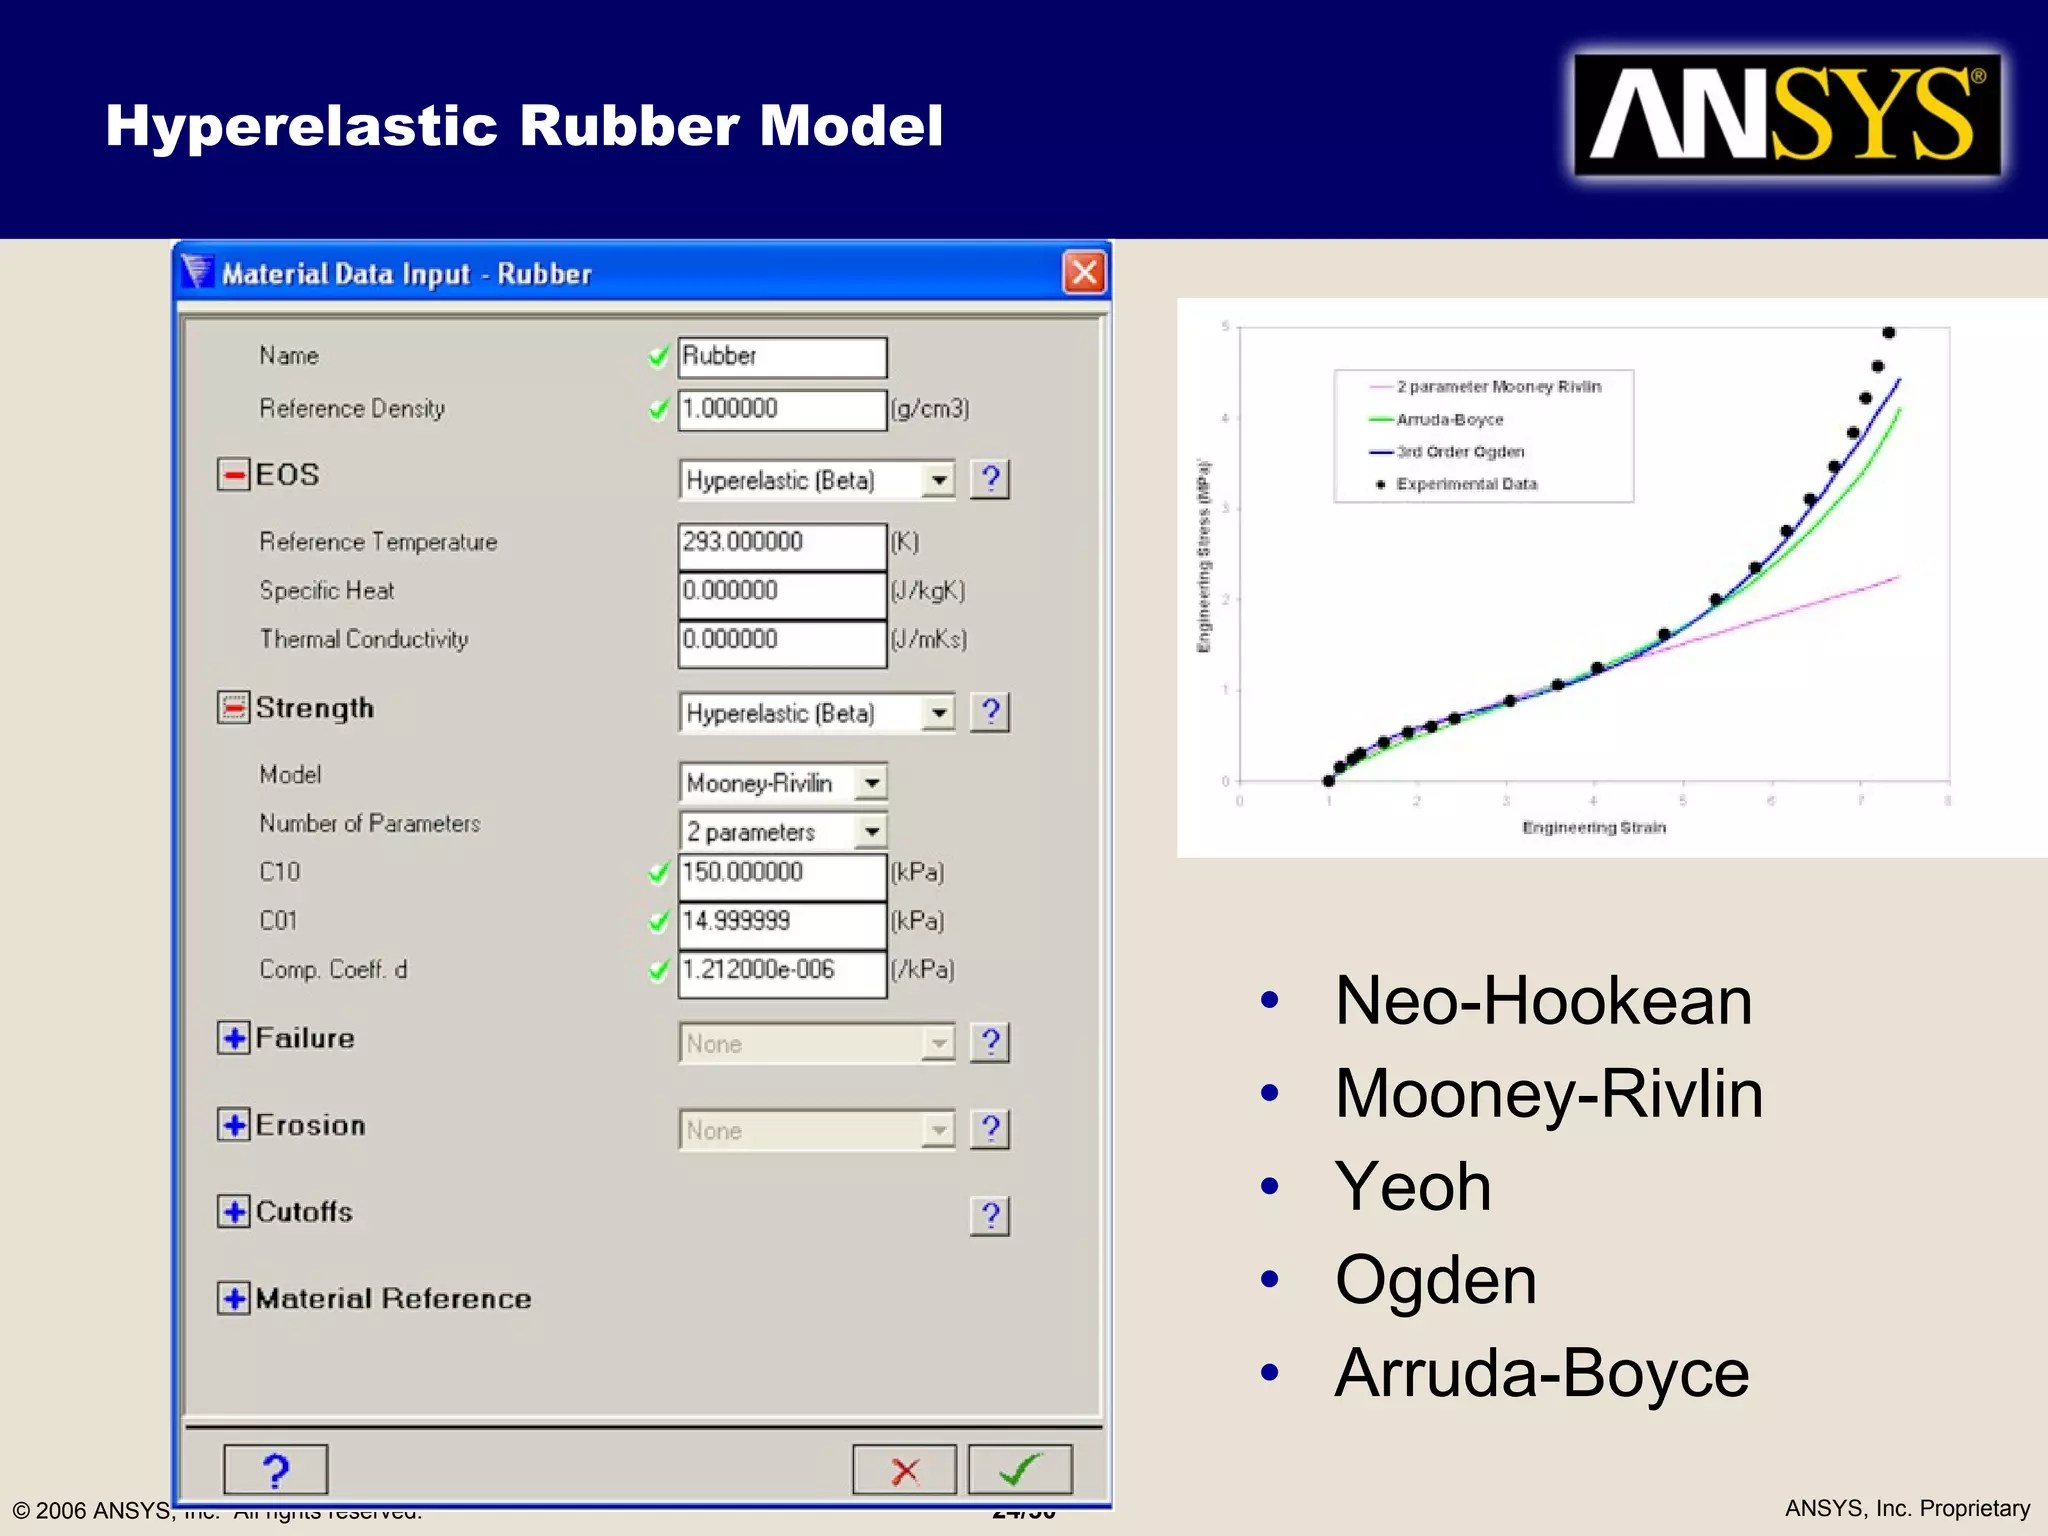
Task: Click the Comp. Coeff. d value field
Action: (x=782, y=974)
